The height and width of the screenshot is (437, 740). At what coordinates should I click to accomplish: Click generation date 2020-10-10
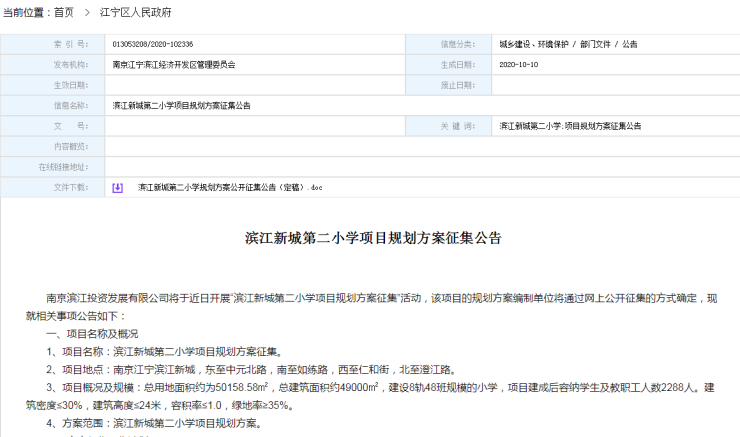519,65
